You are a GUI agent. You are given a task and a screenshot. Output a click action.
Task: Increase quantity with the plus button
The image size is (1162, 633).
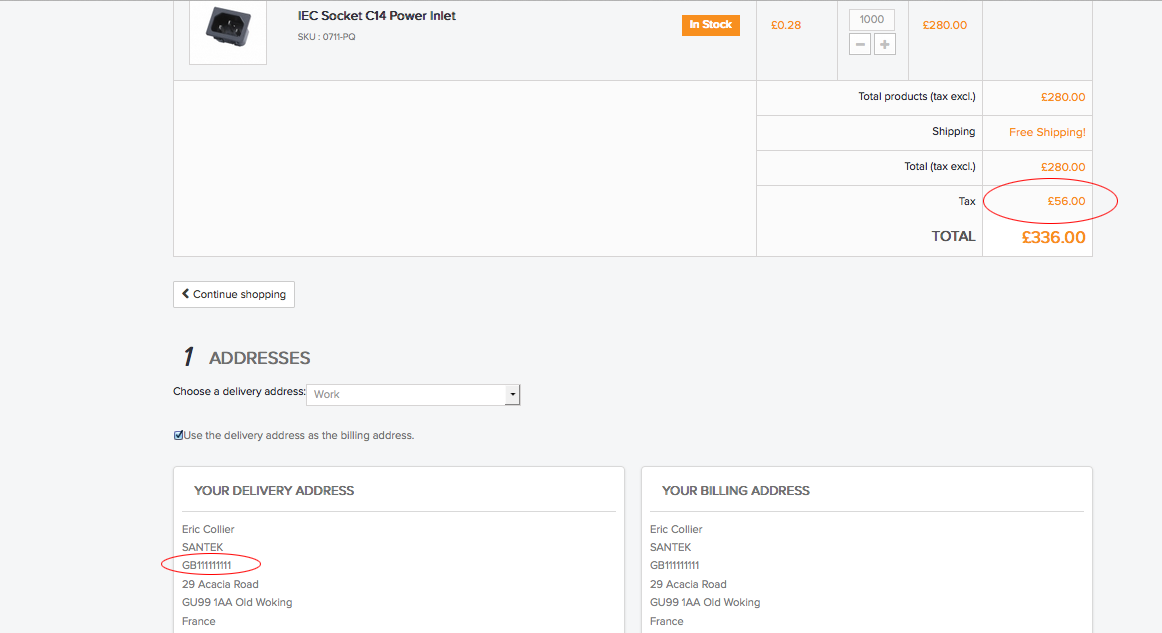(x=884, y=45)
